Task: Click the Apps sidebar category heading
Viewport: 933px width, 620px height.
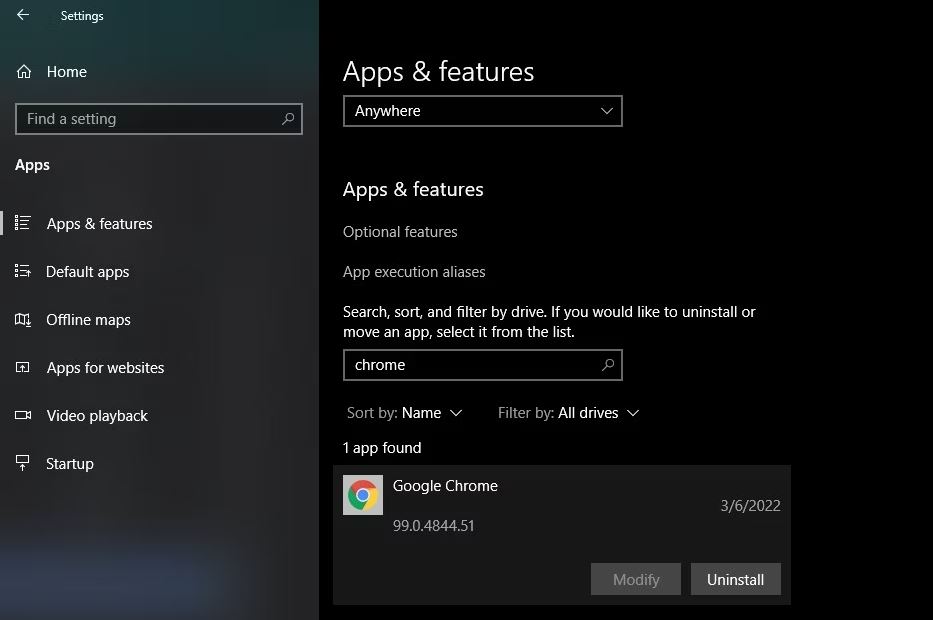Action: coord(32,165)
